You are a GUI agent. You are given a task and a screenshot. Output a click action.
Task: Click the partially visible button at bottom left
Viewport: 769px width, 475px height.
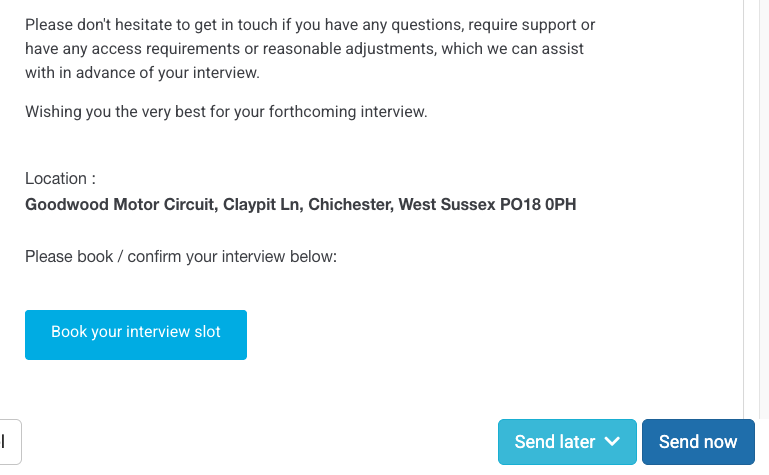coord(9,442)
